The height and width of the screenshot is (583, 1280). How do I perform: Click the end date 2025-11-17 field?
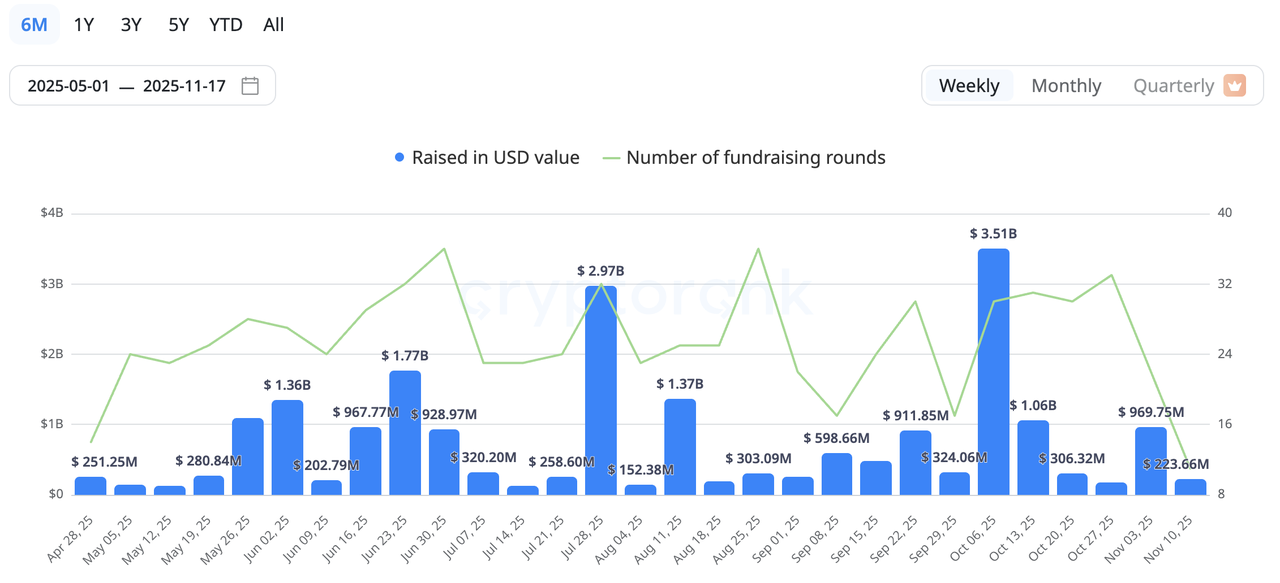[x=184, y=86]
